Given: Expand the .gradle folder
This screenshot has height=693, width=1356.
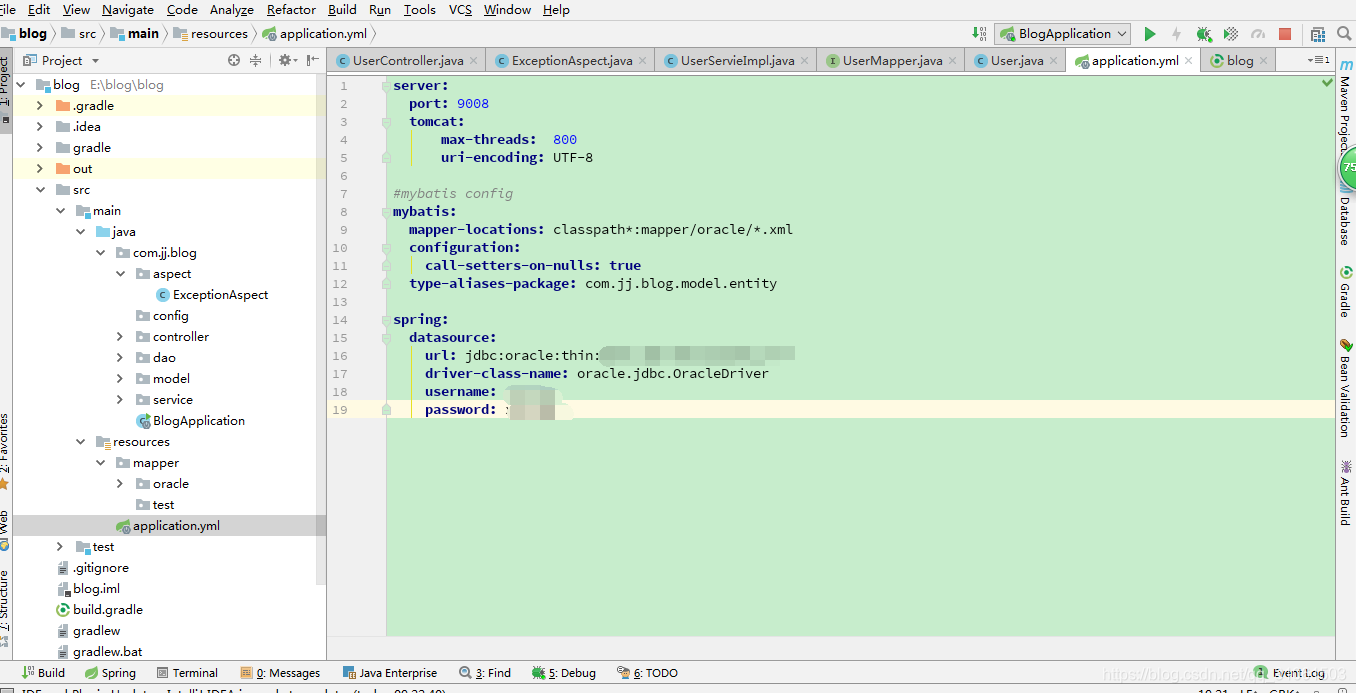Looking at the screenshot, I should (40, 105).
